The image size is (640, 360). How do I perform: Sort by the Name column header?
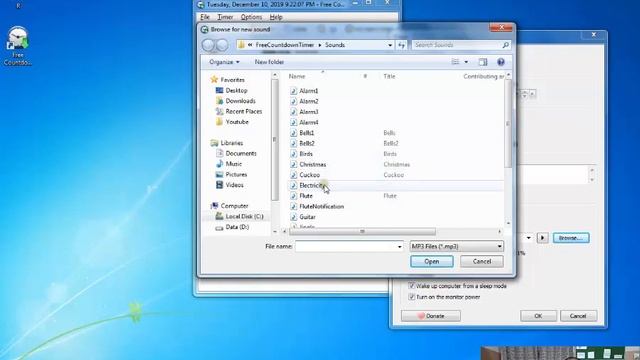(297, 76)
